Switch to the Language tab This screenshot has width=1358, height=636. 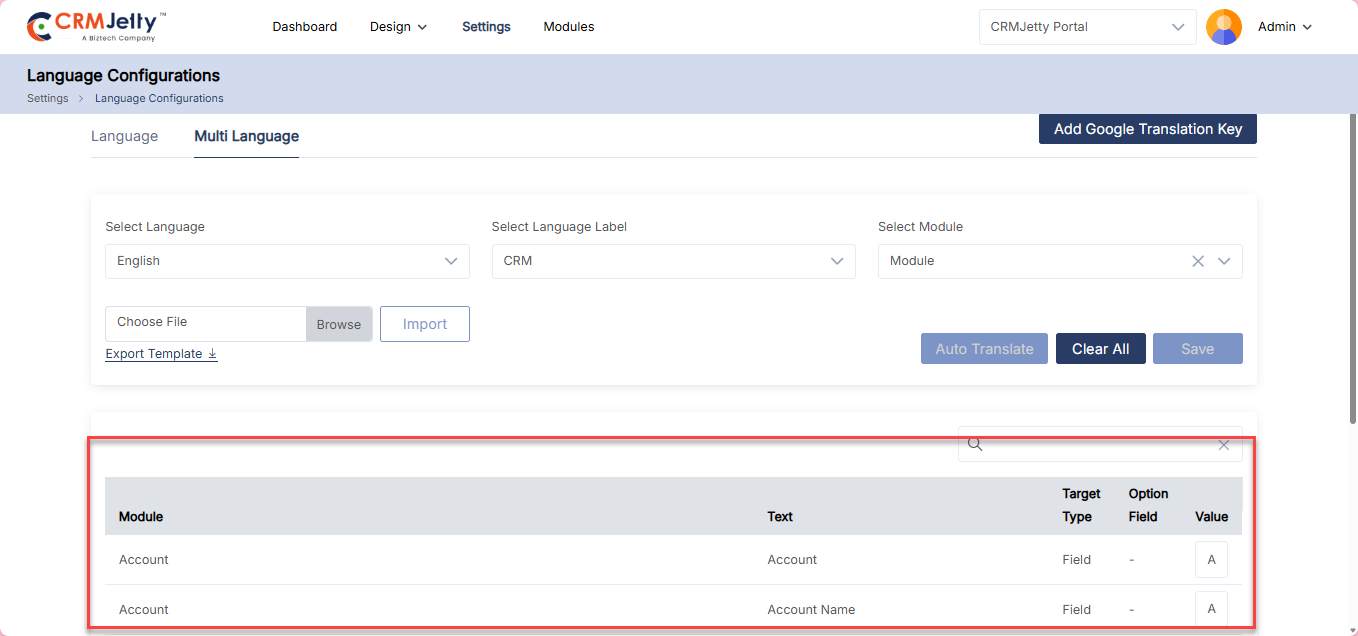point(124,136)
